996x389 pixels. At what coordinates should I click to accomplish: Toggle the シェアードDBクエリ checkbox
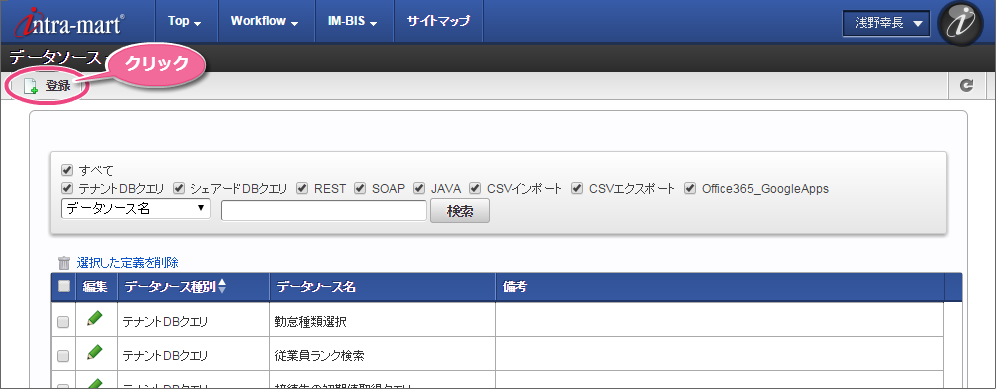(178, 188)
